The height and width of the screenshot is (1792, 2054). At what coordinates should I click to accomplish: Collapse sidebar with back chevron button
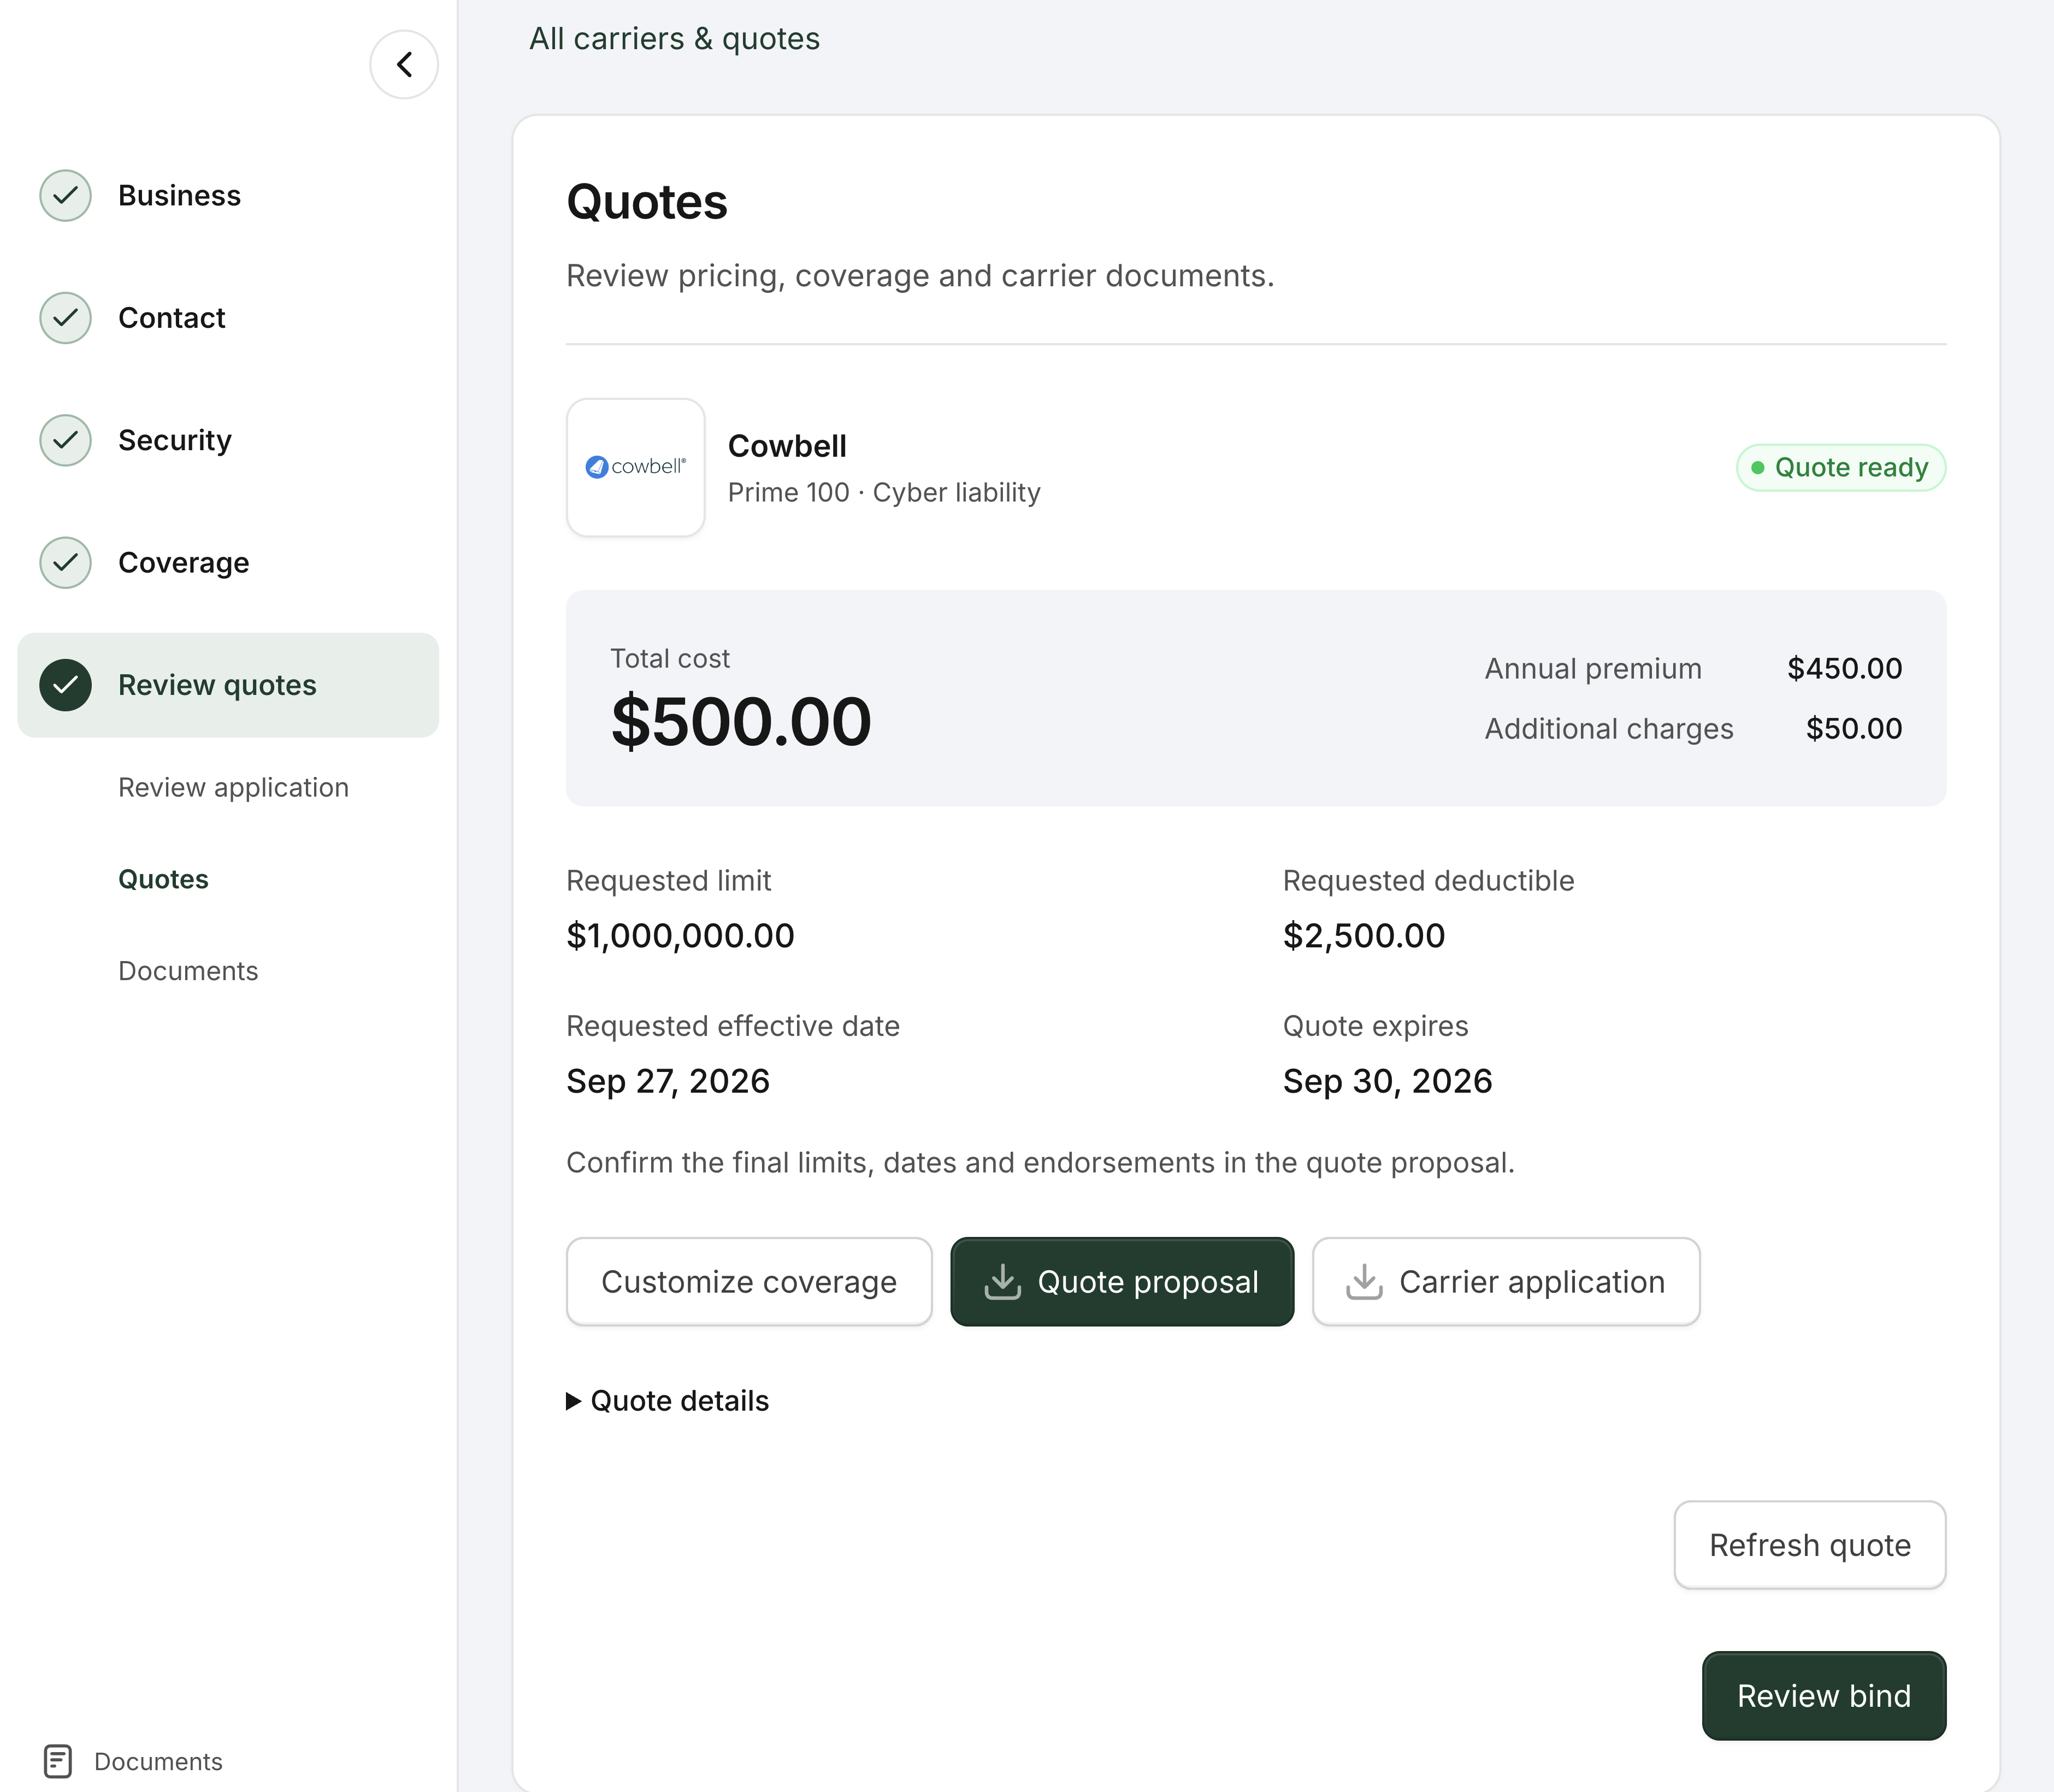click(x=404, y=65)
